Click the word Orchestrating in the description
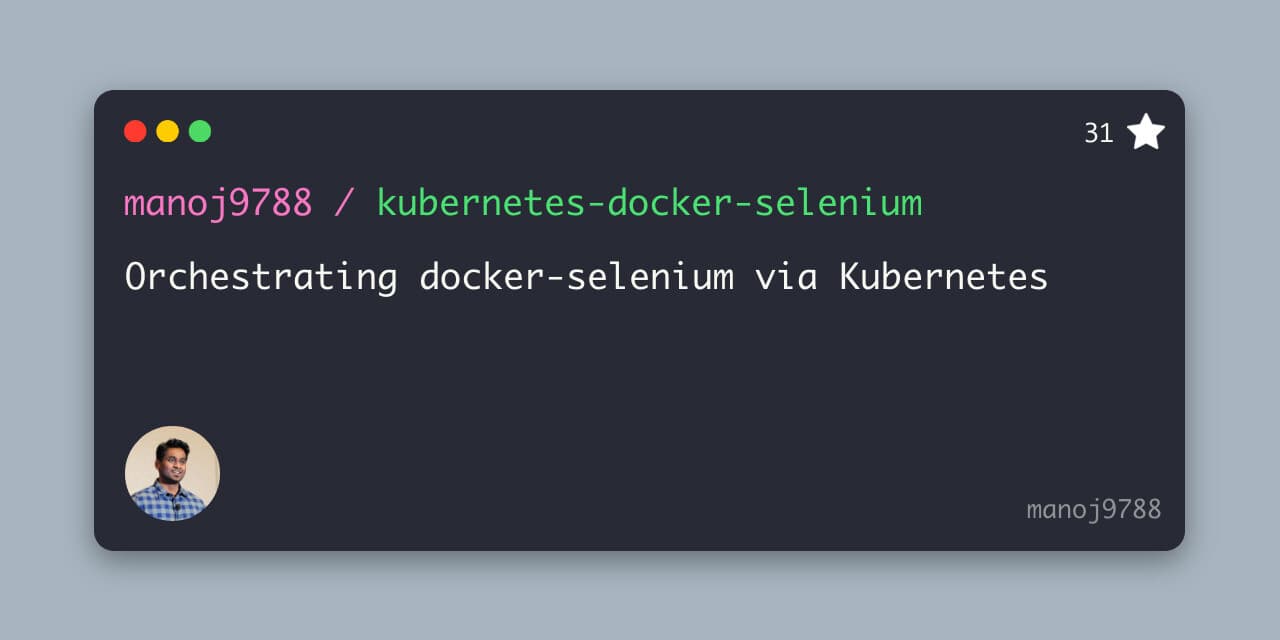The image size is (1280, 640). (x=261, y=277)
